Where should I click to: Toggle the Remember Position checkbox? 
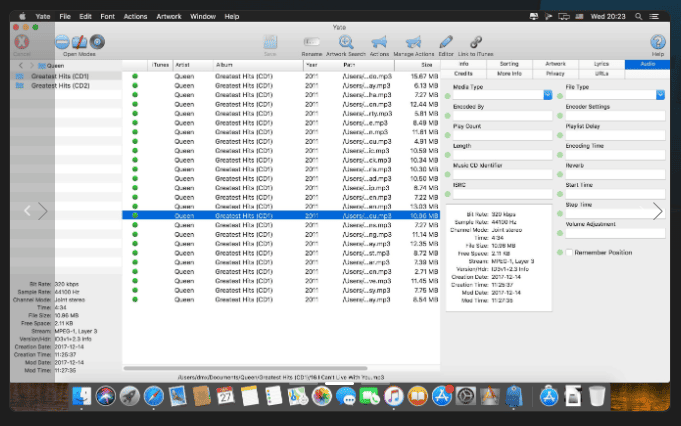click(x=569, y=252)
